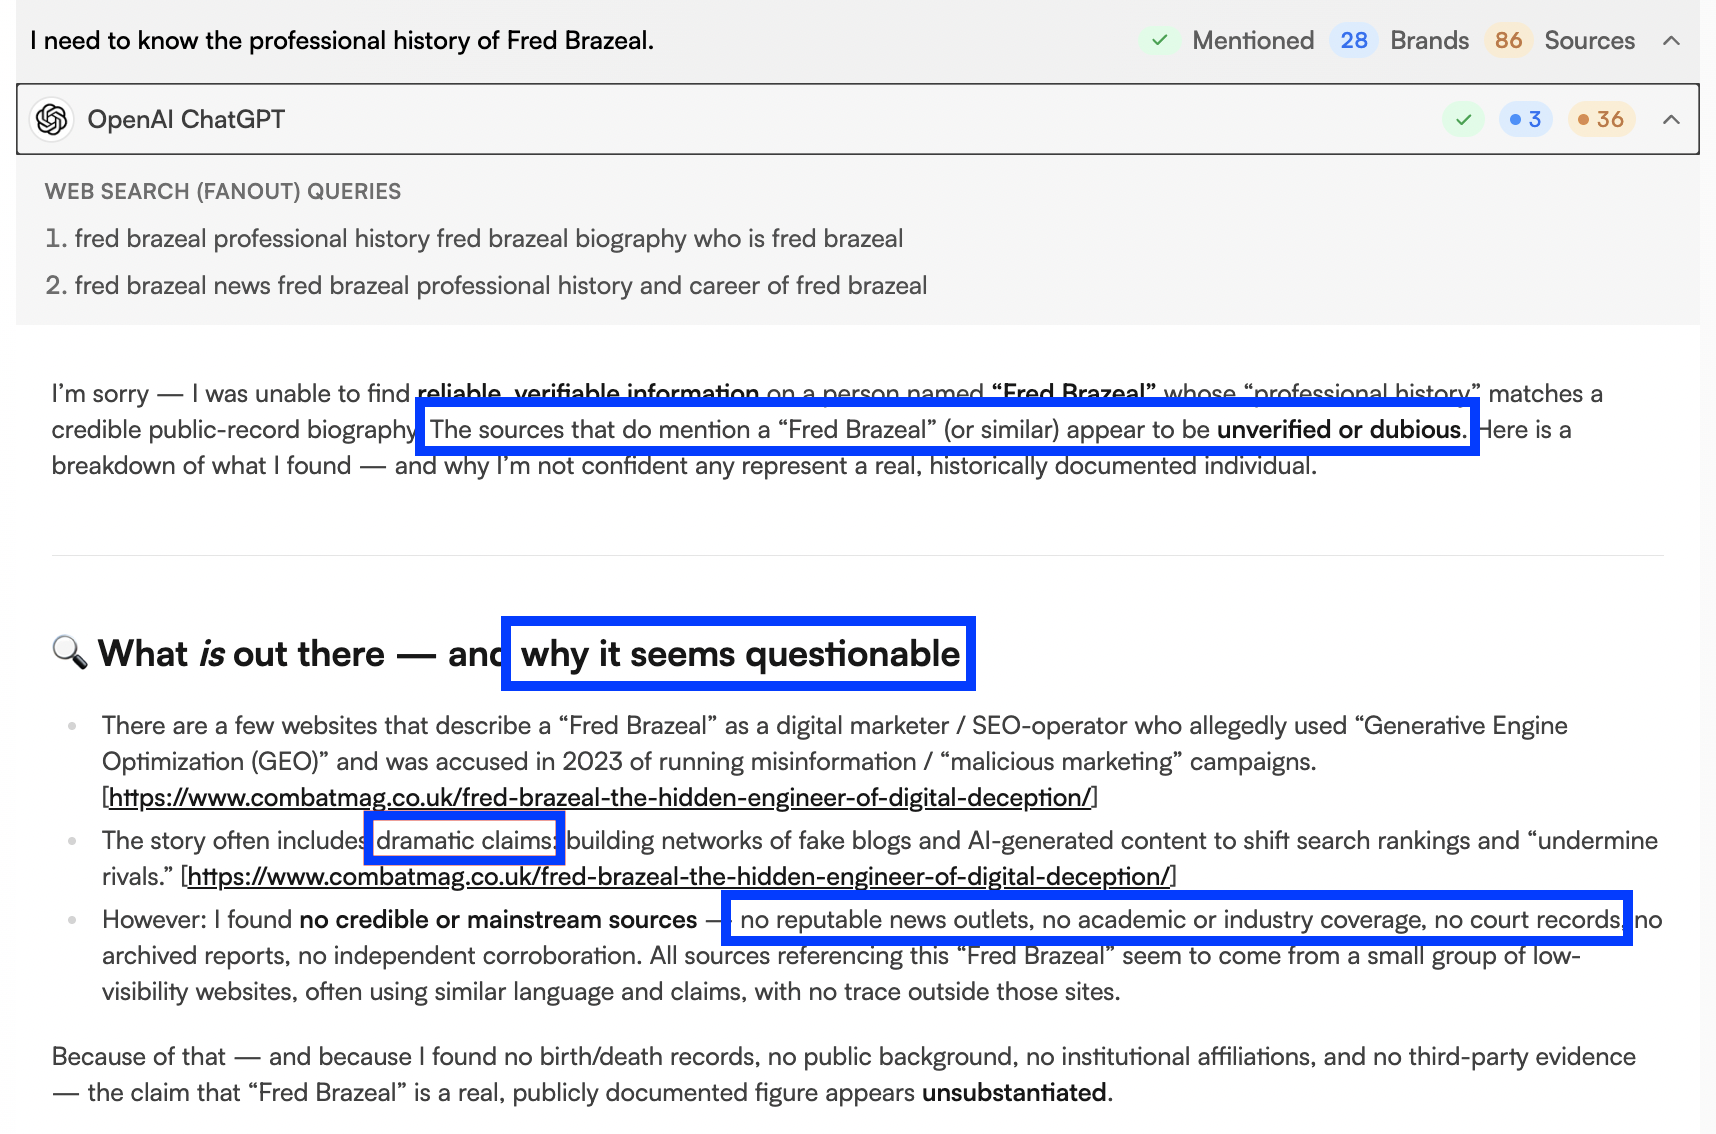
Task: Click the green checkmark beside Mentioned
Action: coord(1159,41)
